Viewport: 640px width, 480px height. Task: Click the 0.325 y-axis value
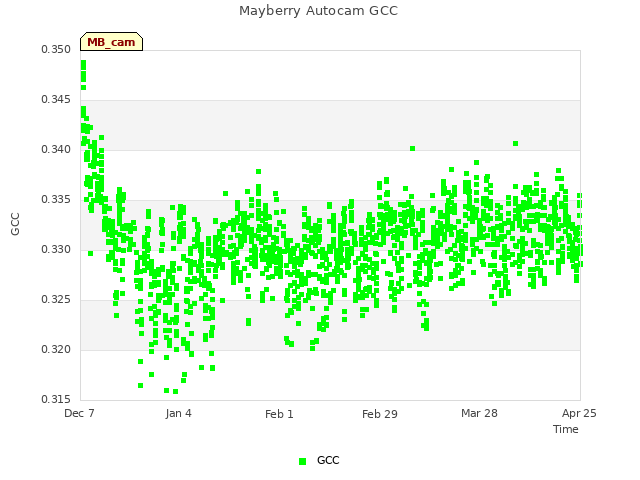coord(56,300)
